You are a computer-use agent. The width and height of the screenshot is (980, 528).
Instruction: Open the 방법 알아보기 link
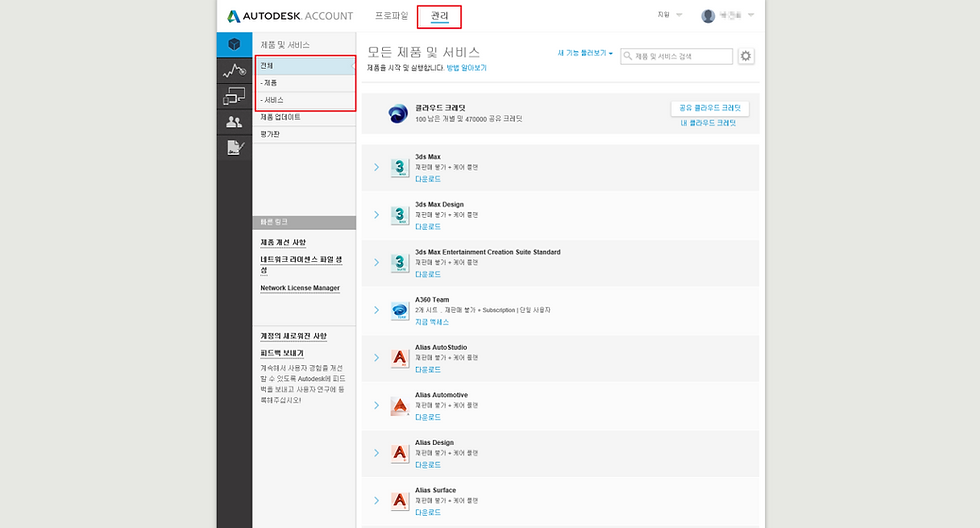click(466, 68)
